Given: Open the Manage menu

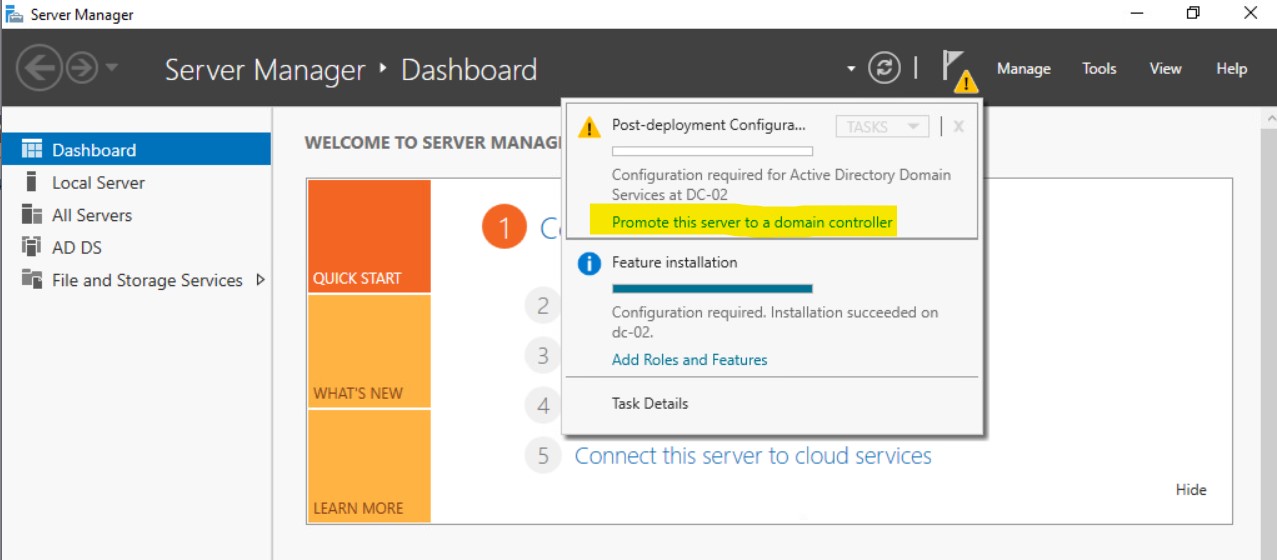Looking at the screenshot, I should [x=1023, y=69].
